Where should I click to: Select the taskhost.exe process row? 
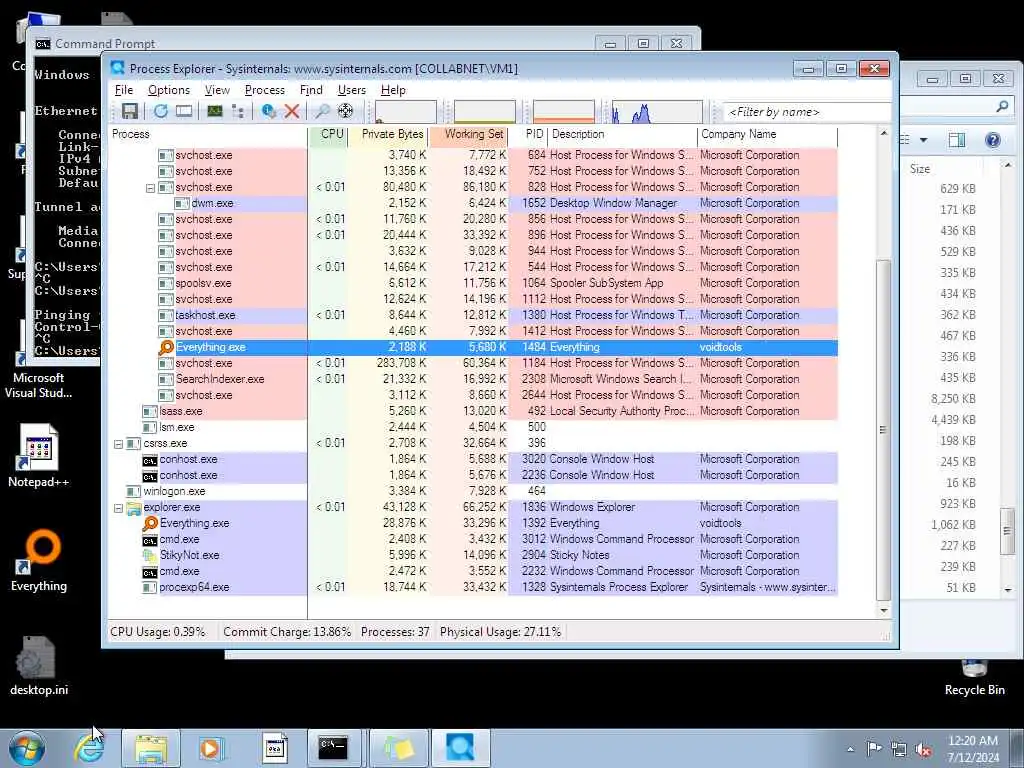click(473, 315)
